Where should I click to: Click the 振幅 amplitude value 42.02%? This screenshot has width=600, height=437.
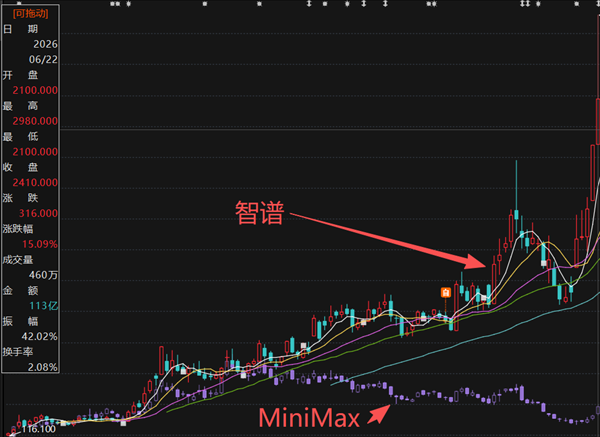[x=39, y=337]
